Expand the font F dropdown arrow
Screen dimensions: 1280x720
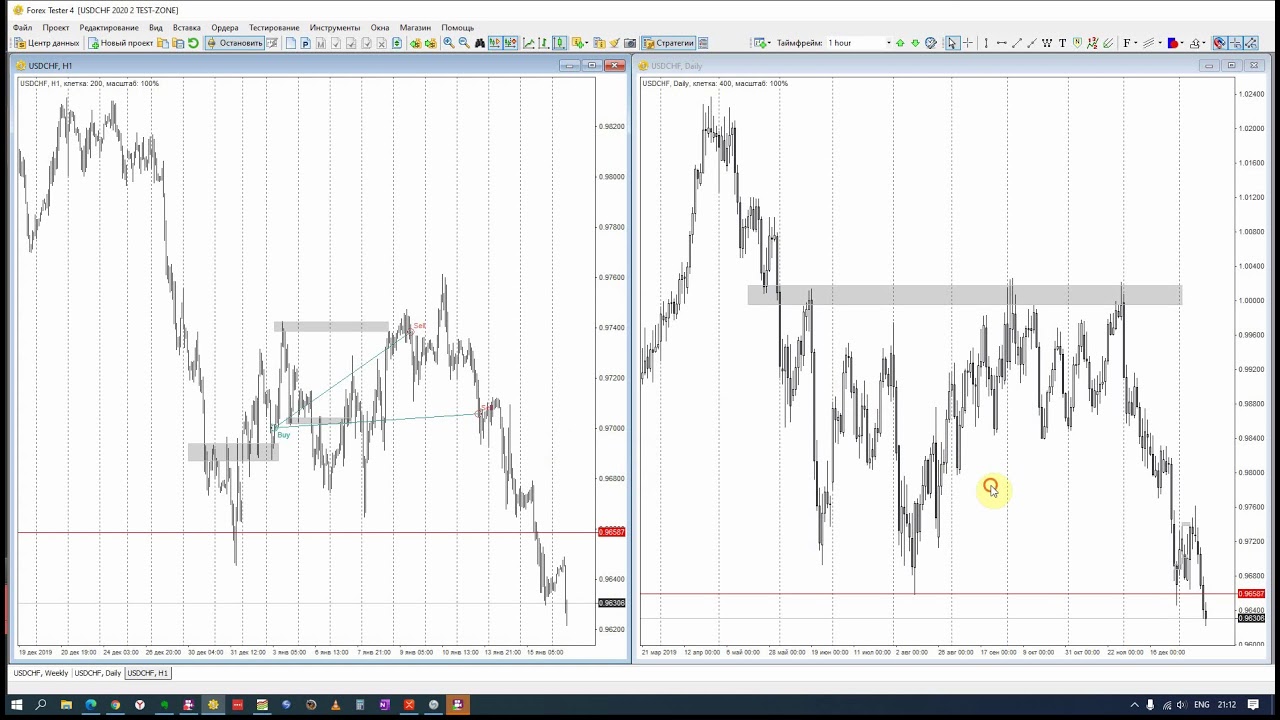1136,43
